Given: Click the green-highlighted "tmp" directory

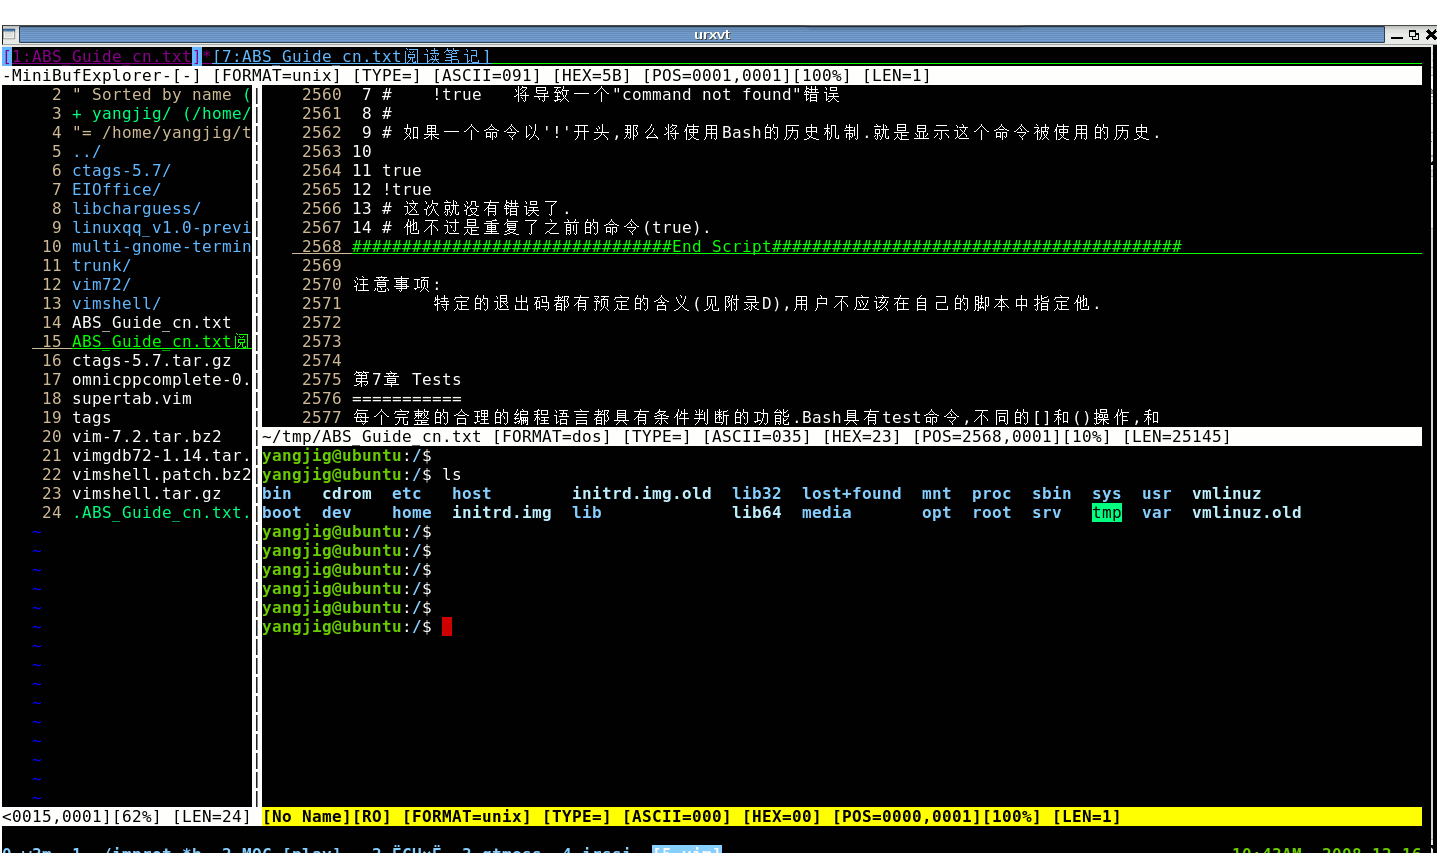Looking at the screenshot, I should click(x=1107, y=512).
